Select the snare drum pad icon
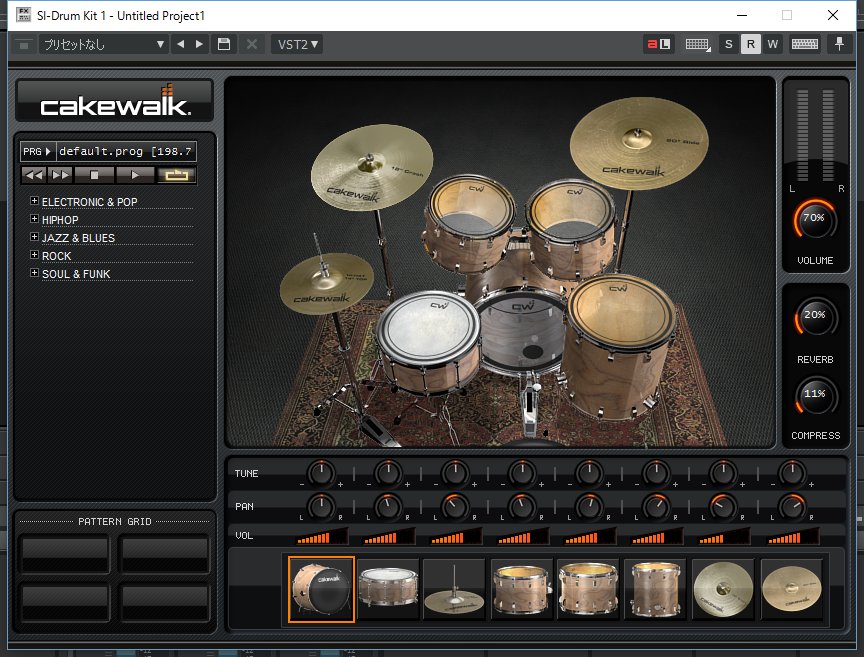Viewport: 864px width, 657px height. click(x=388, y=590)
